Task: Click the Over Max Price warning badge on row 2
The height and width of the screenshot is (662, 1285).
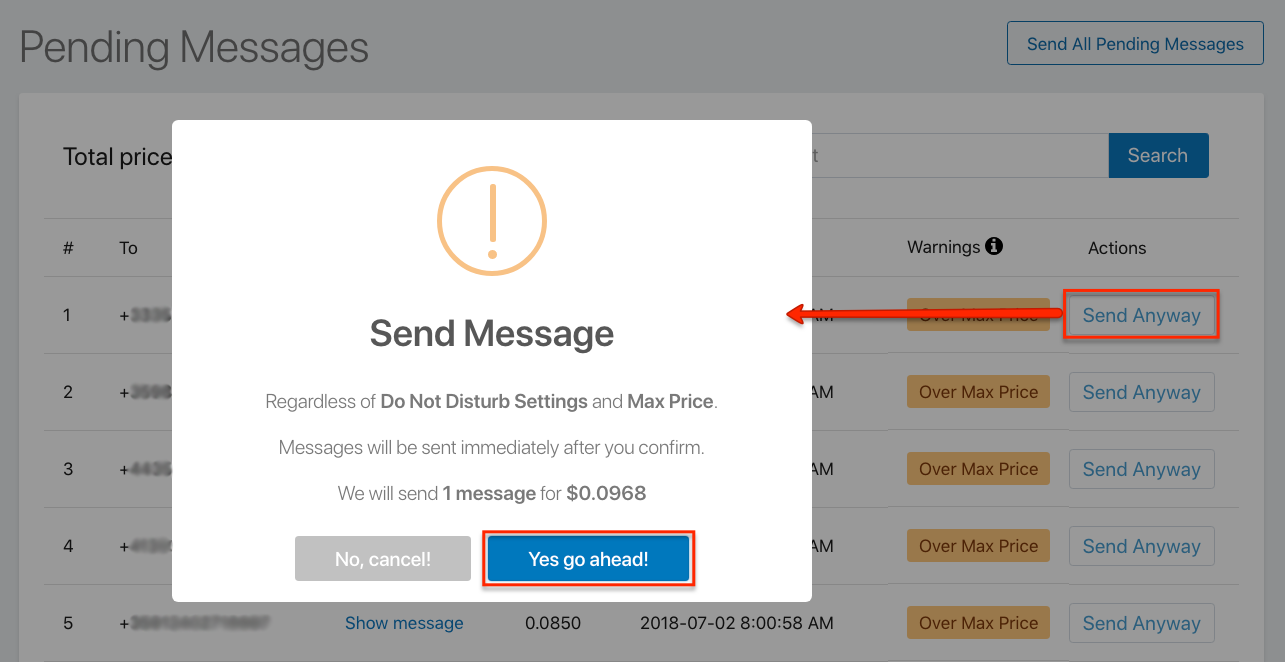Action: 978,392
